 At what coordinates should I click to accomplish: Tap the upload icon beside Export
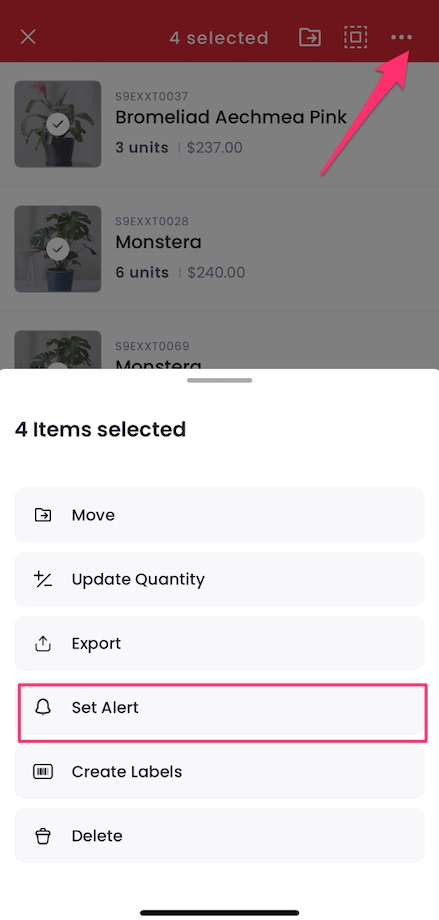[x=43, y=643]
